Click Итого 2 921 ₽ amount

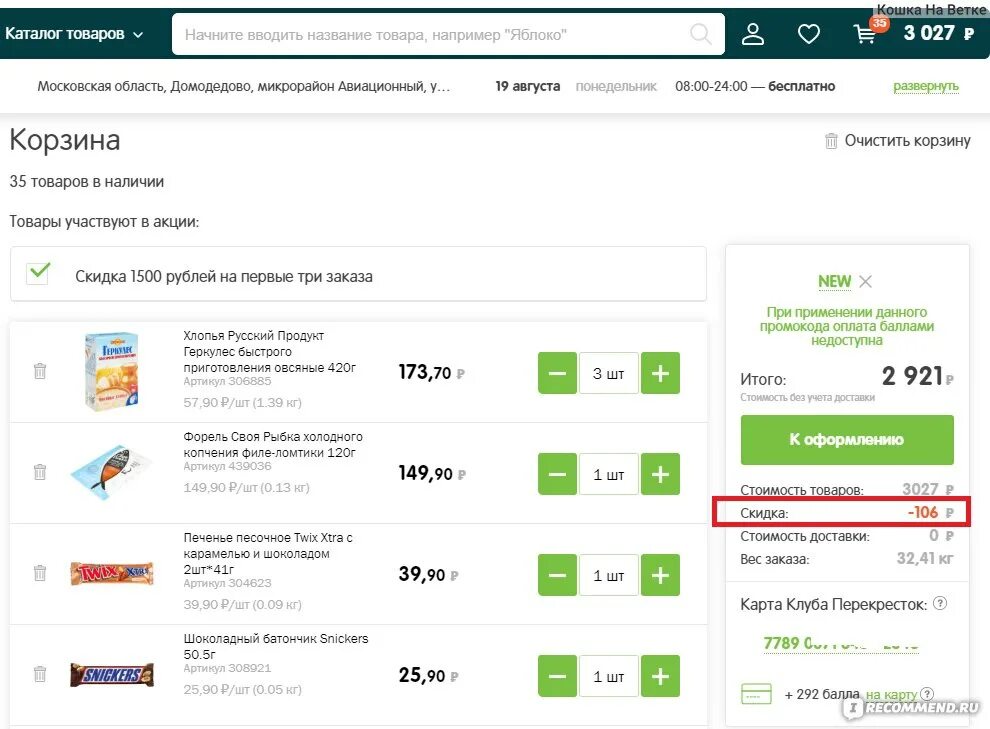[917, 377]
